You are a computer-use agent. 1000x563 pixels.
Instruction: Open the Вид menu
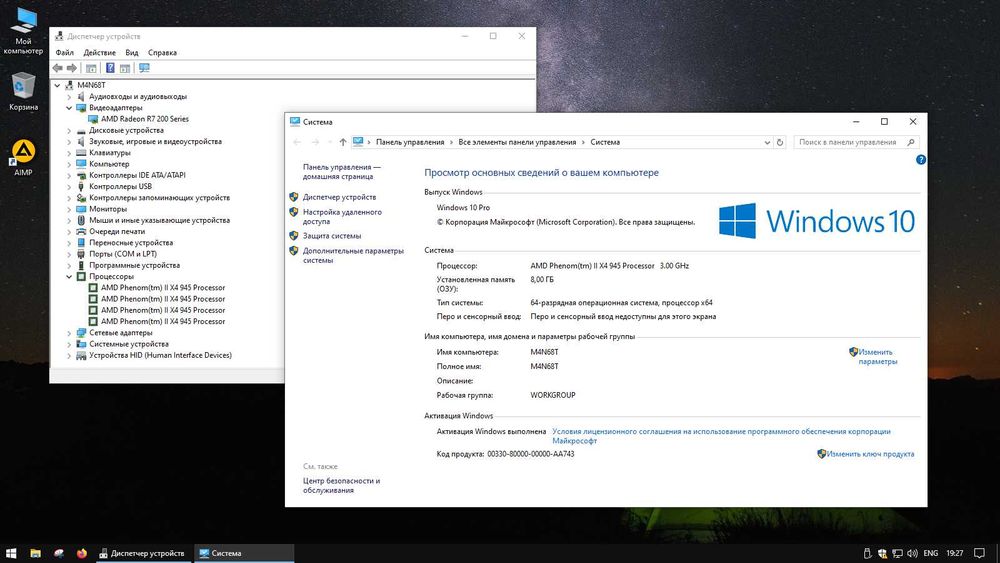click(131, 53)
